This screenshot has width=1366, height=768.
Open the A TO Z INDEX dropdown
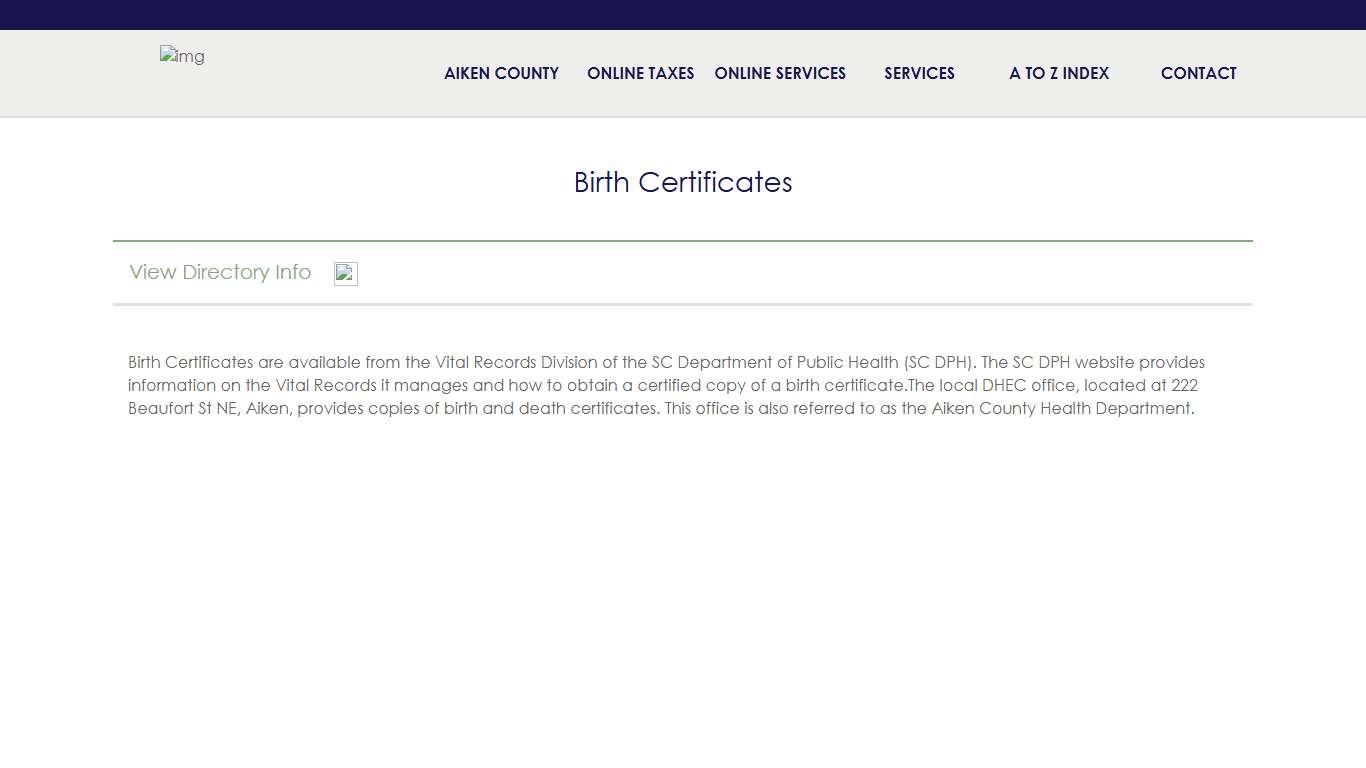pyautogui.click(x=1058, y=73)
